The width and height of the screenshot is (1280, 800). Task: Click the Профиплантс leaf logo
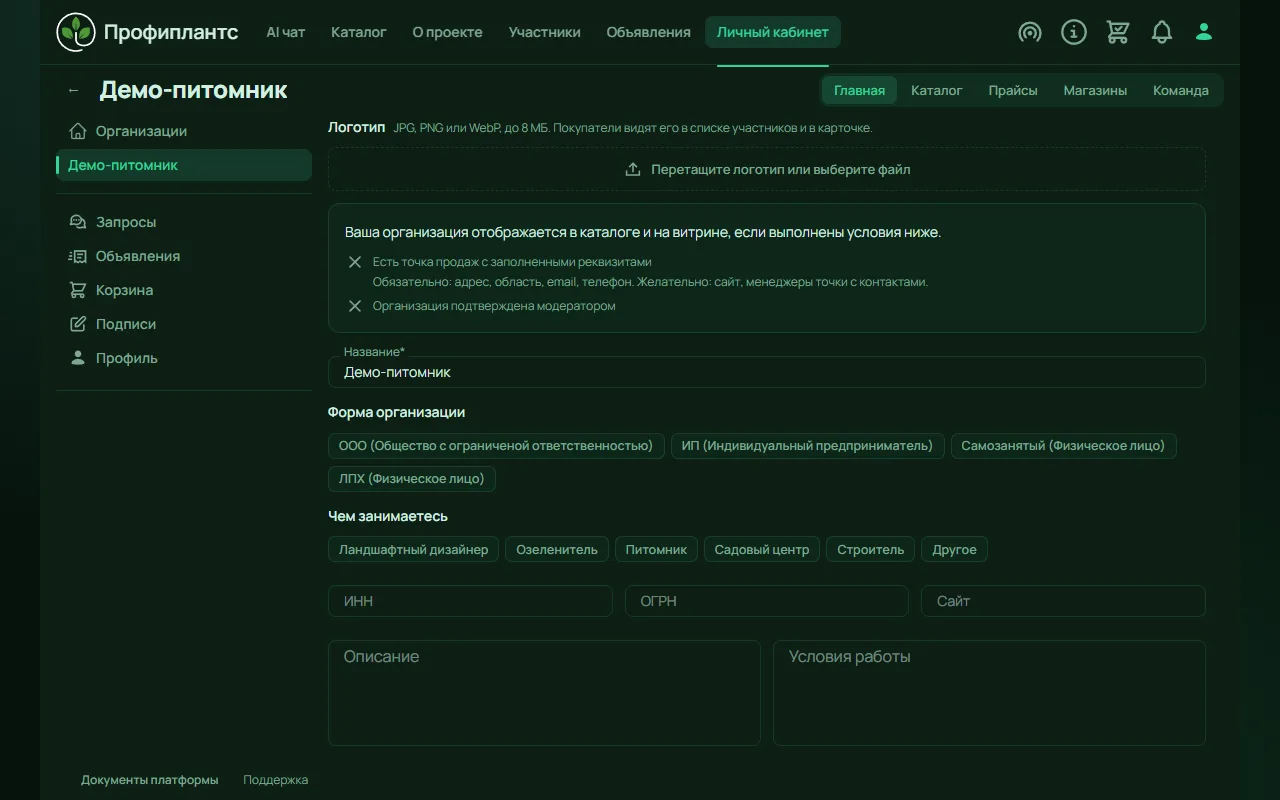76,32
